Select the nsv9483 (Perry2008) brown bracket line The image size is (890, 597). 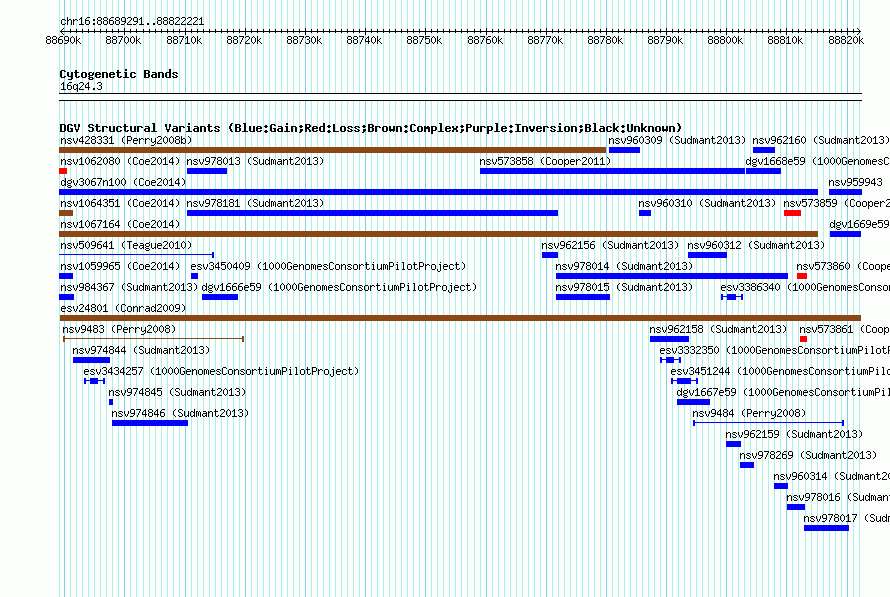[x=153, y=339]
